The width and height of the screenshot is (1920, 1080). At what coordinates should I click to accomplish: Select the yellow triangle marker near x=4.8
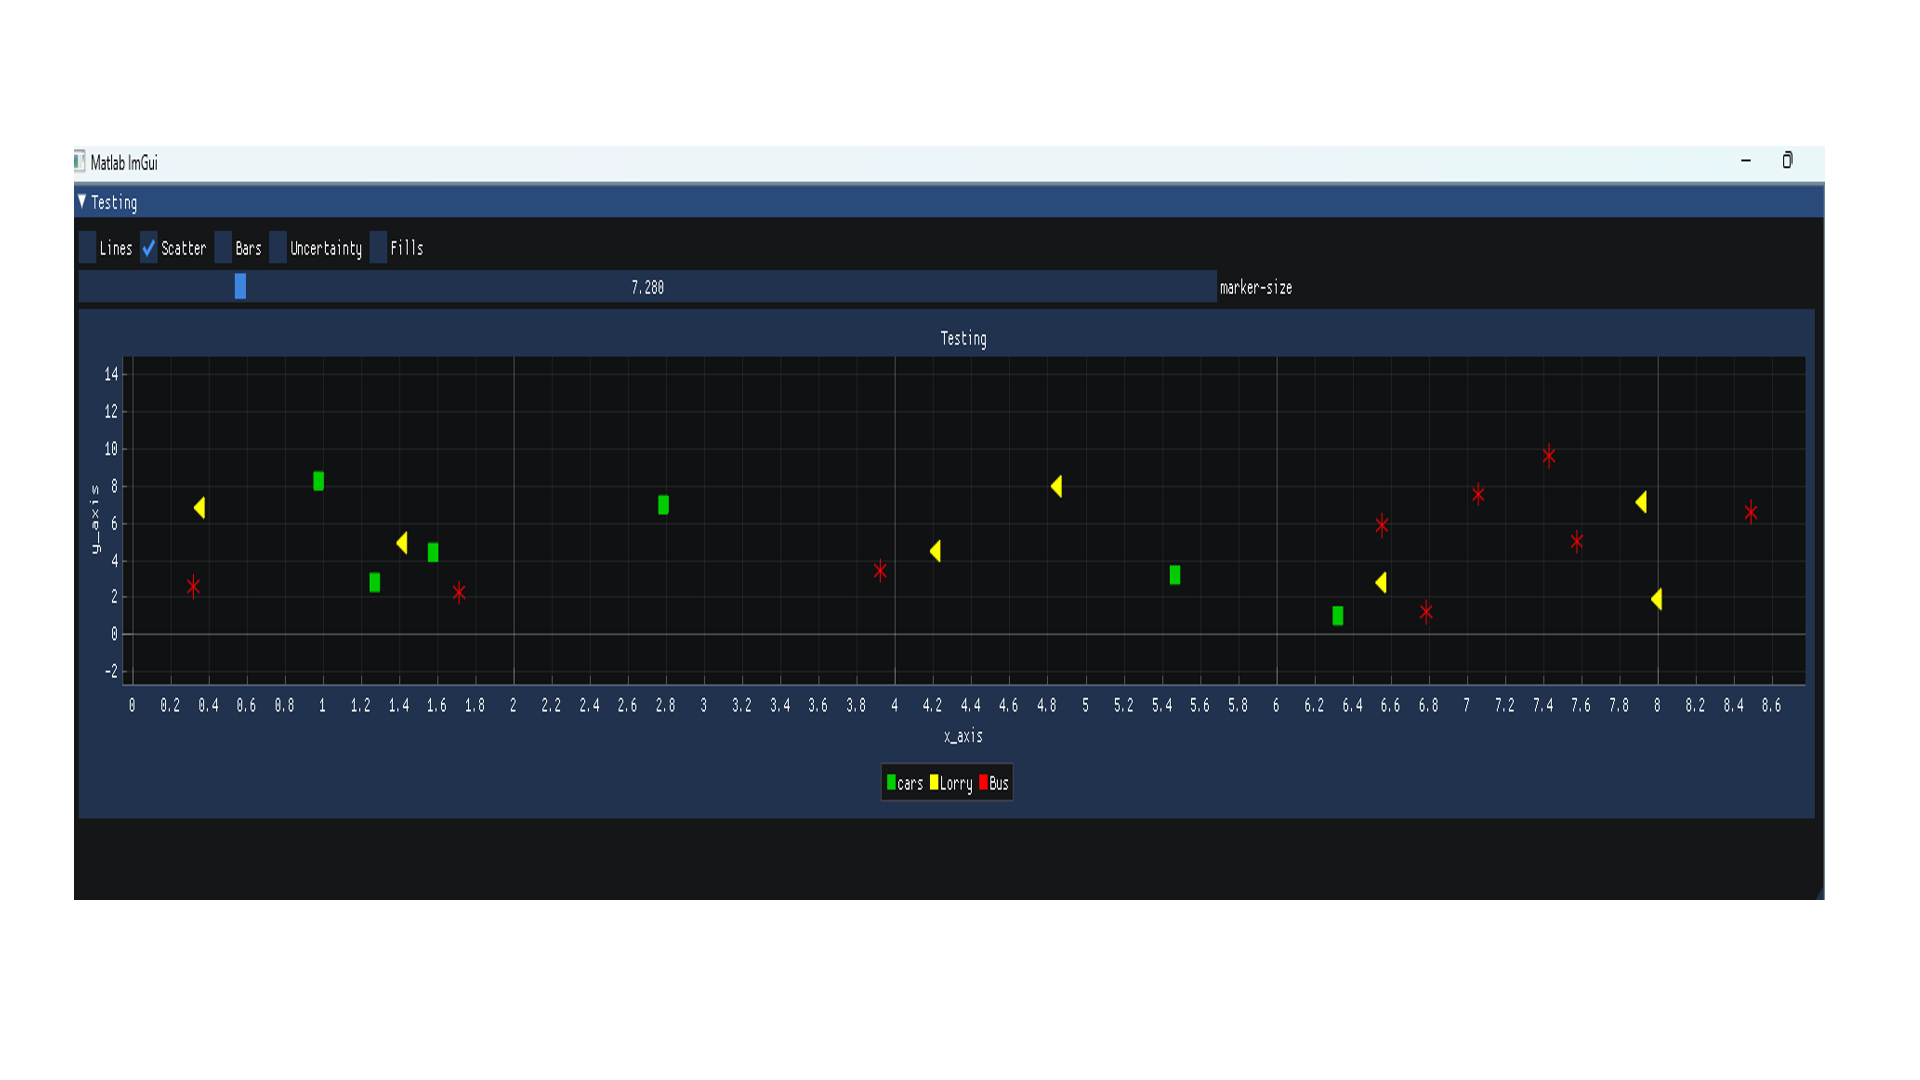[x=1057, y=487]
